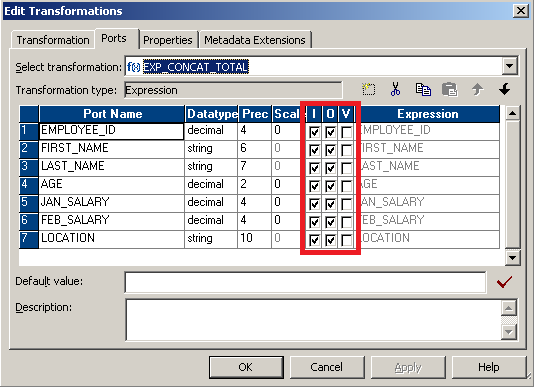Viewport: 534px width, 387px height.
Task: Click the Port Name column header
Action: [112, 114]
